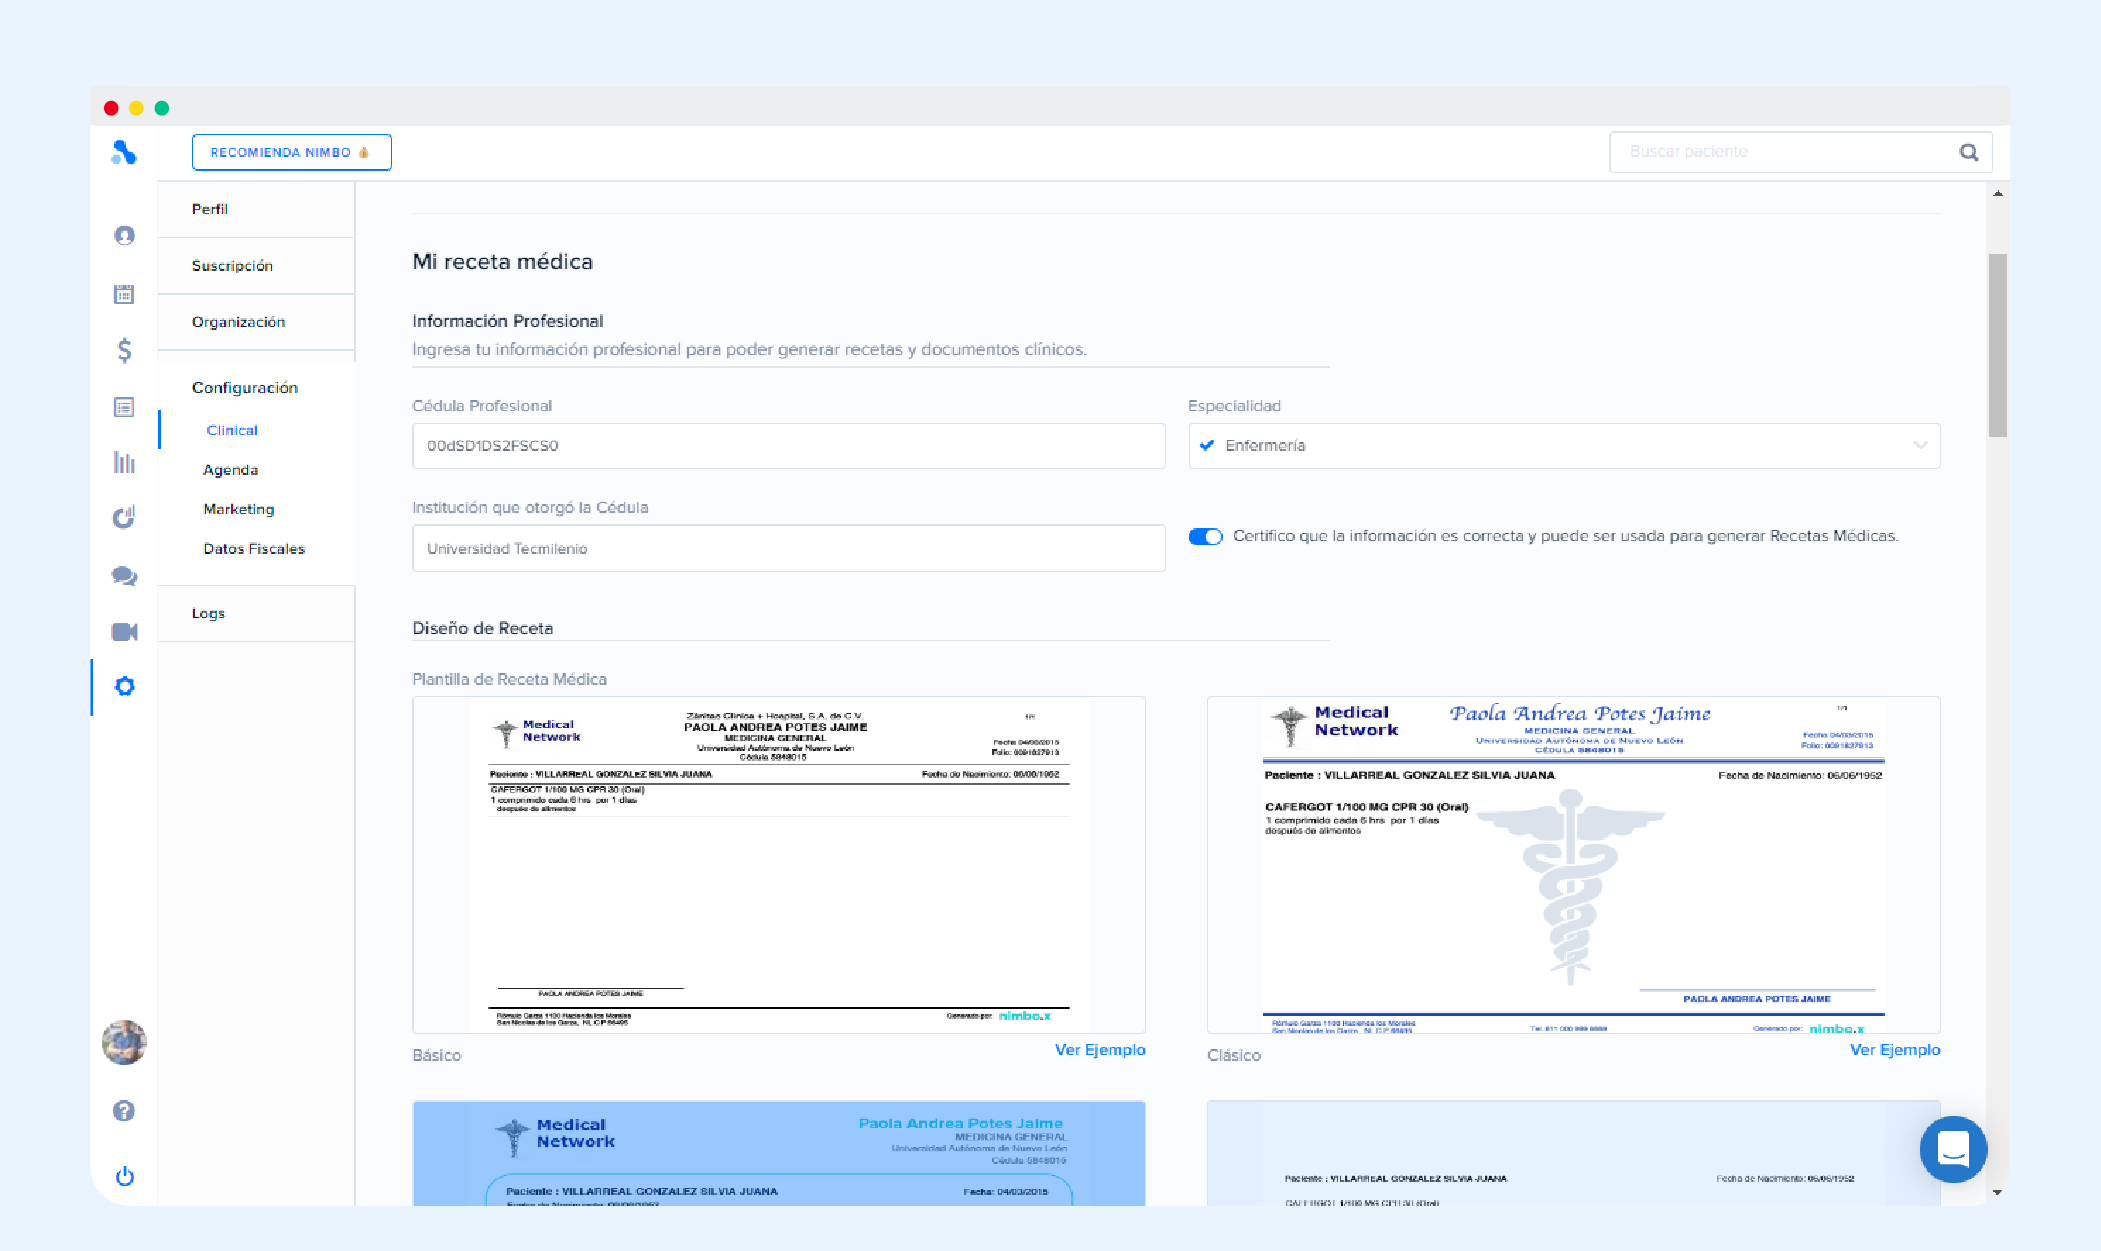This screenshot has width=2101, height=1251.
Task: Click the Recomienda Nimbo button
Action: 291,152
